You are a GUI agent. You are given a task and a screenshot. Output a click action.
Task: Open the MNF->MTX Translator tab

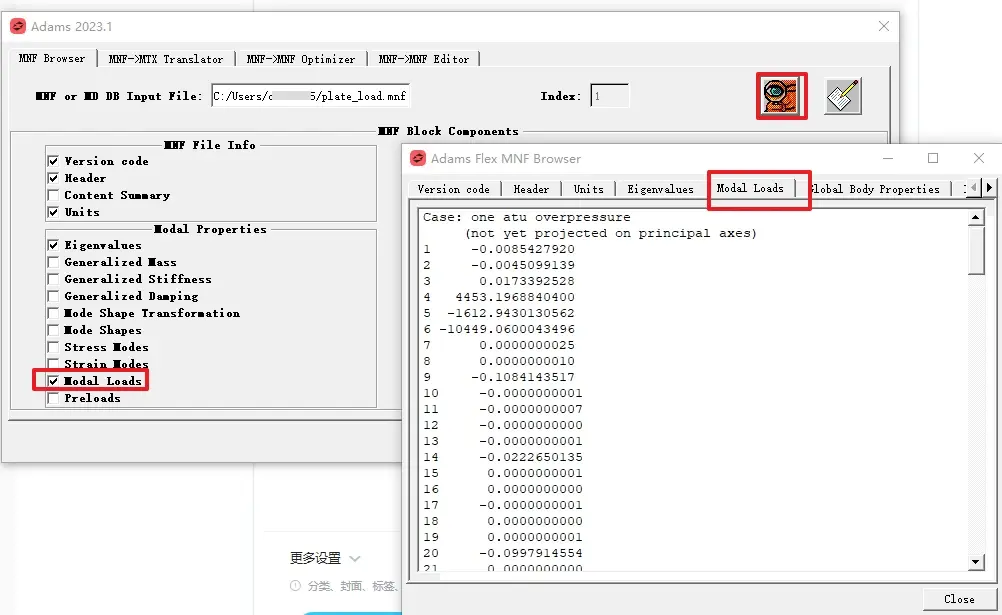(x=166, y=59)
